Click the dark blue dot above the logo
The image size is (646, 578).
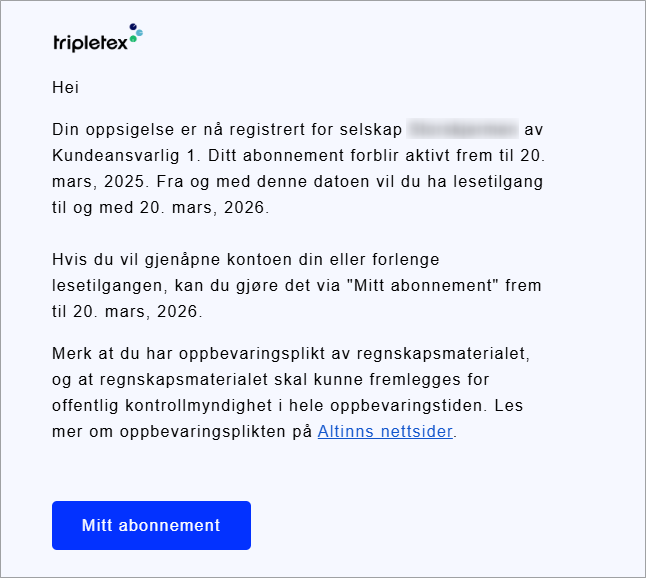pyautogui.click(x=133, y=27)
